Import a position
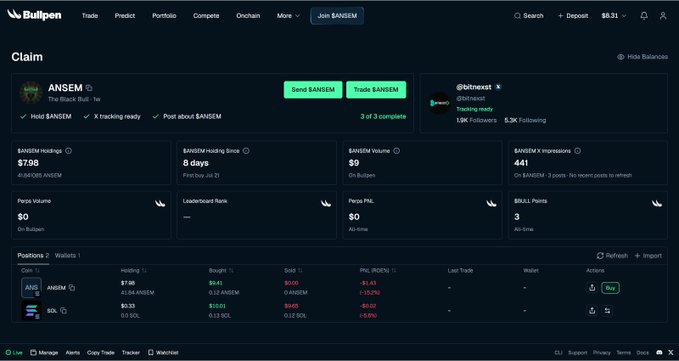The height and width of the screenshot is (361, 679). coord(648,256)
